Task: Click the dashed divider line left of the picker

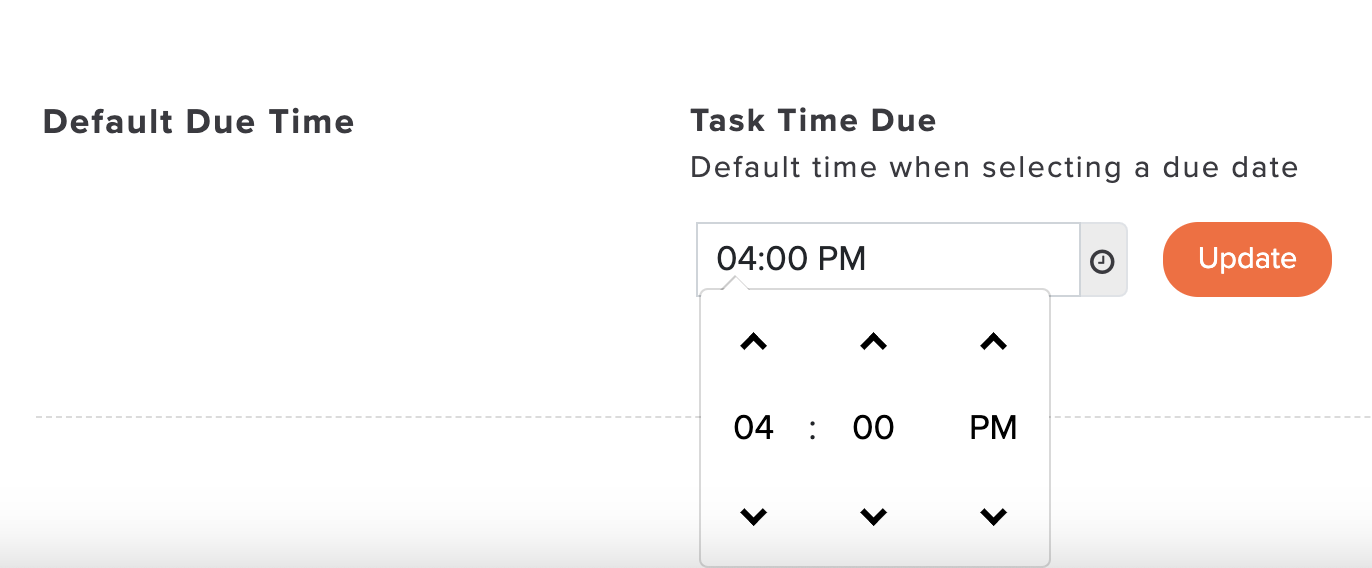Action: coord(367,417)
